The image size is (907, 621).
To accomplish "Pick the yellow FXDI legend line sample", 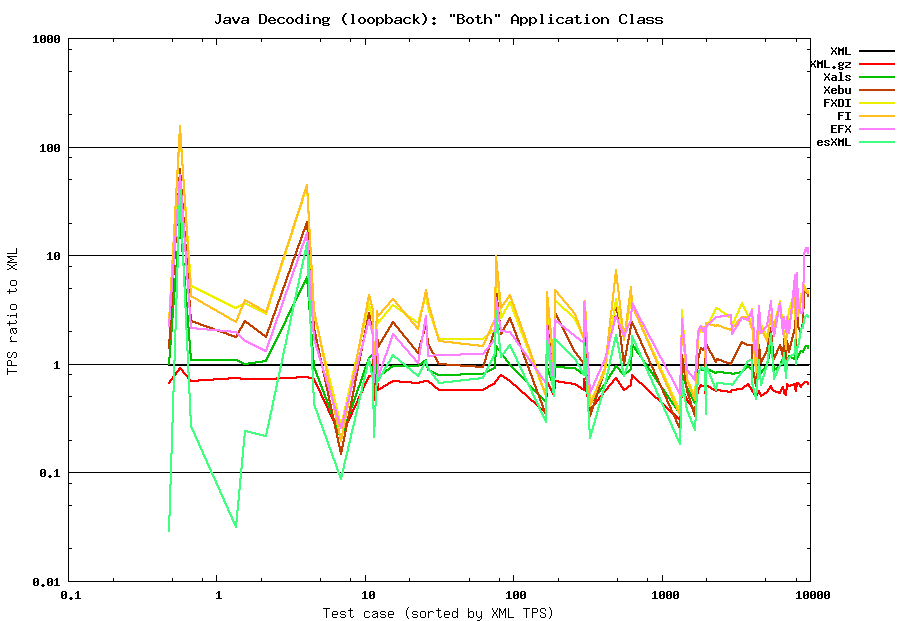I will pos(877,103).
